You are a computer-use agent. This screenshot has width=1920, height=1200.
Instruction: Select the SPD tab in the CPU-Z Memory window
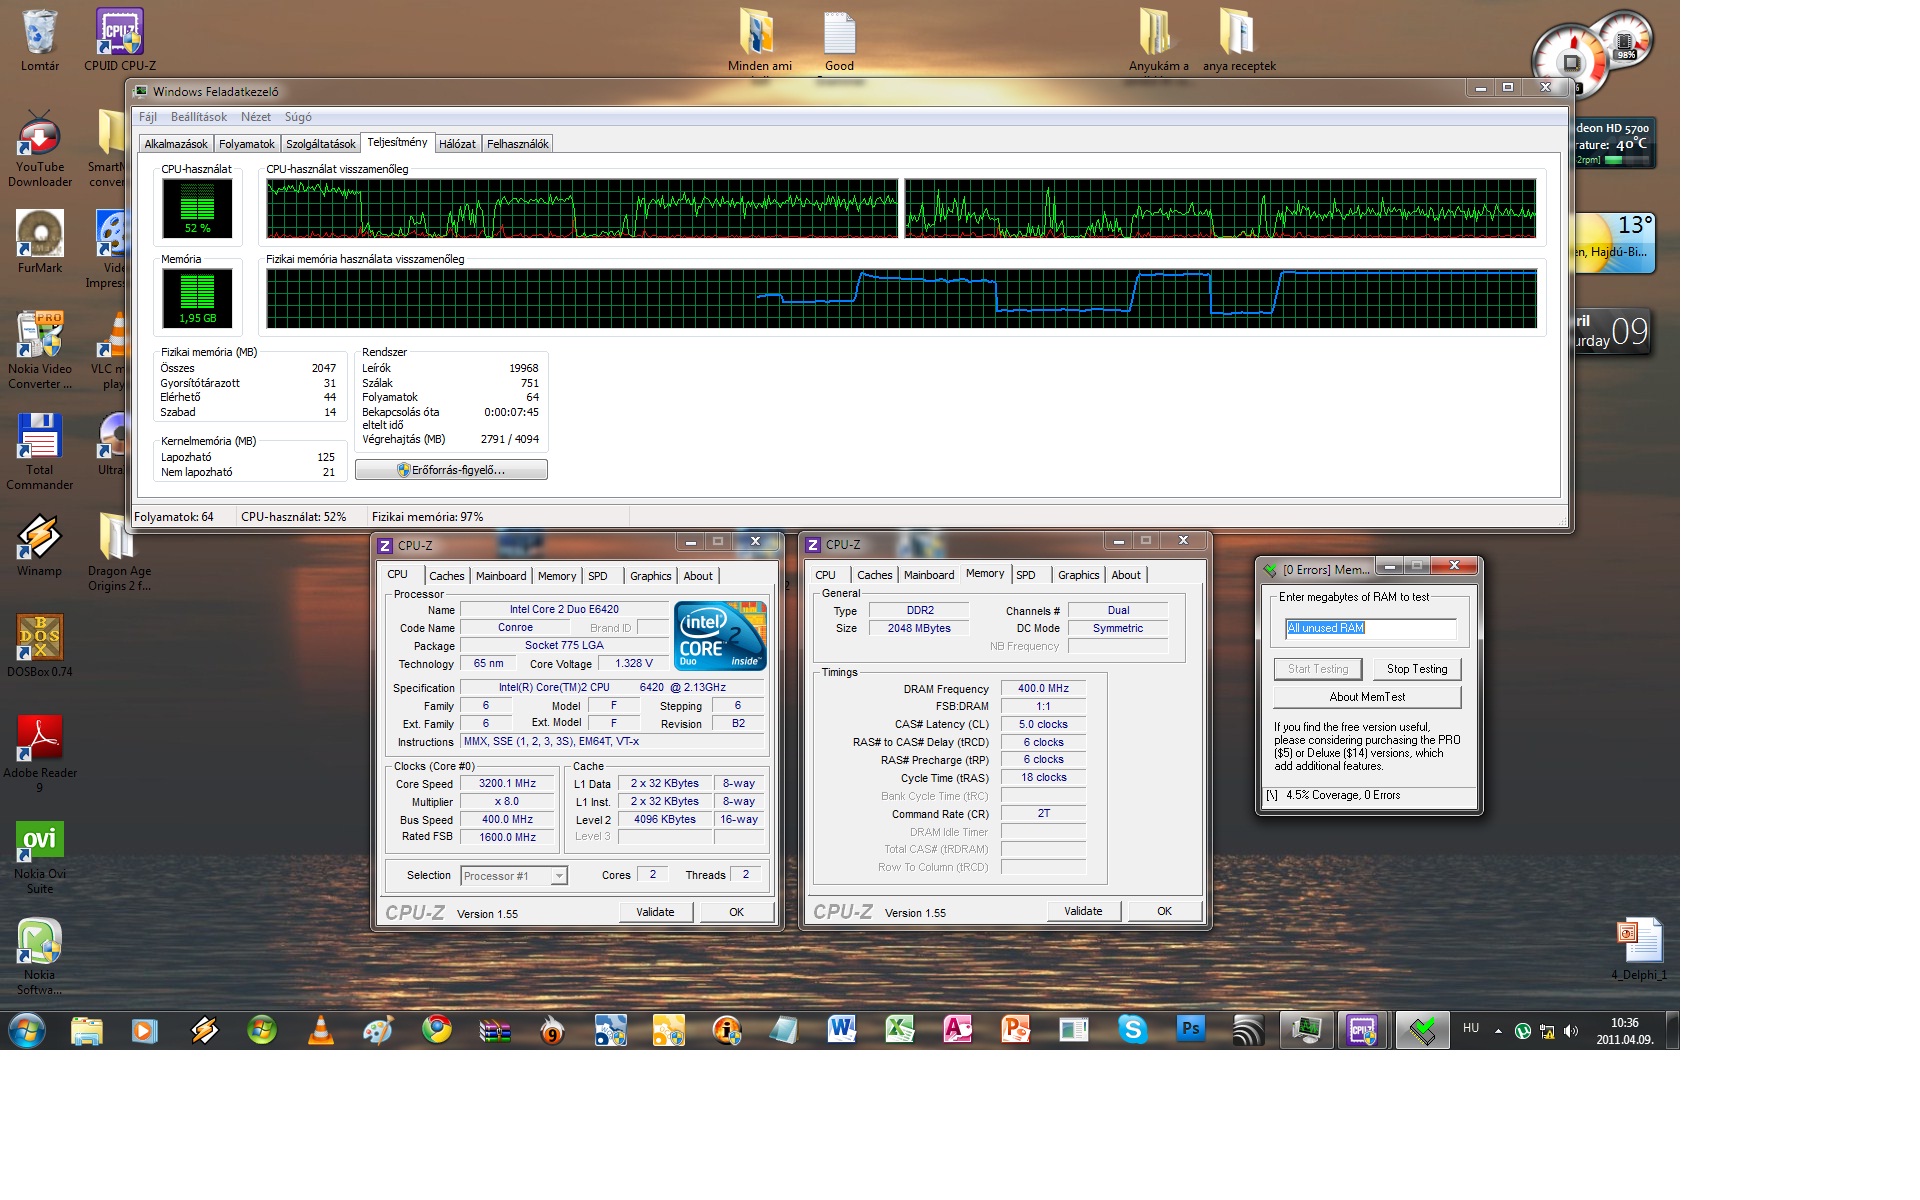coord(1026,575)
